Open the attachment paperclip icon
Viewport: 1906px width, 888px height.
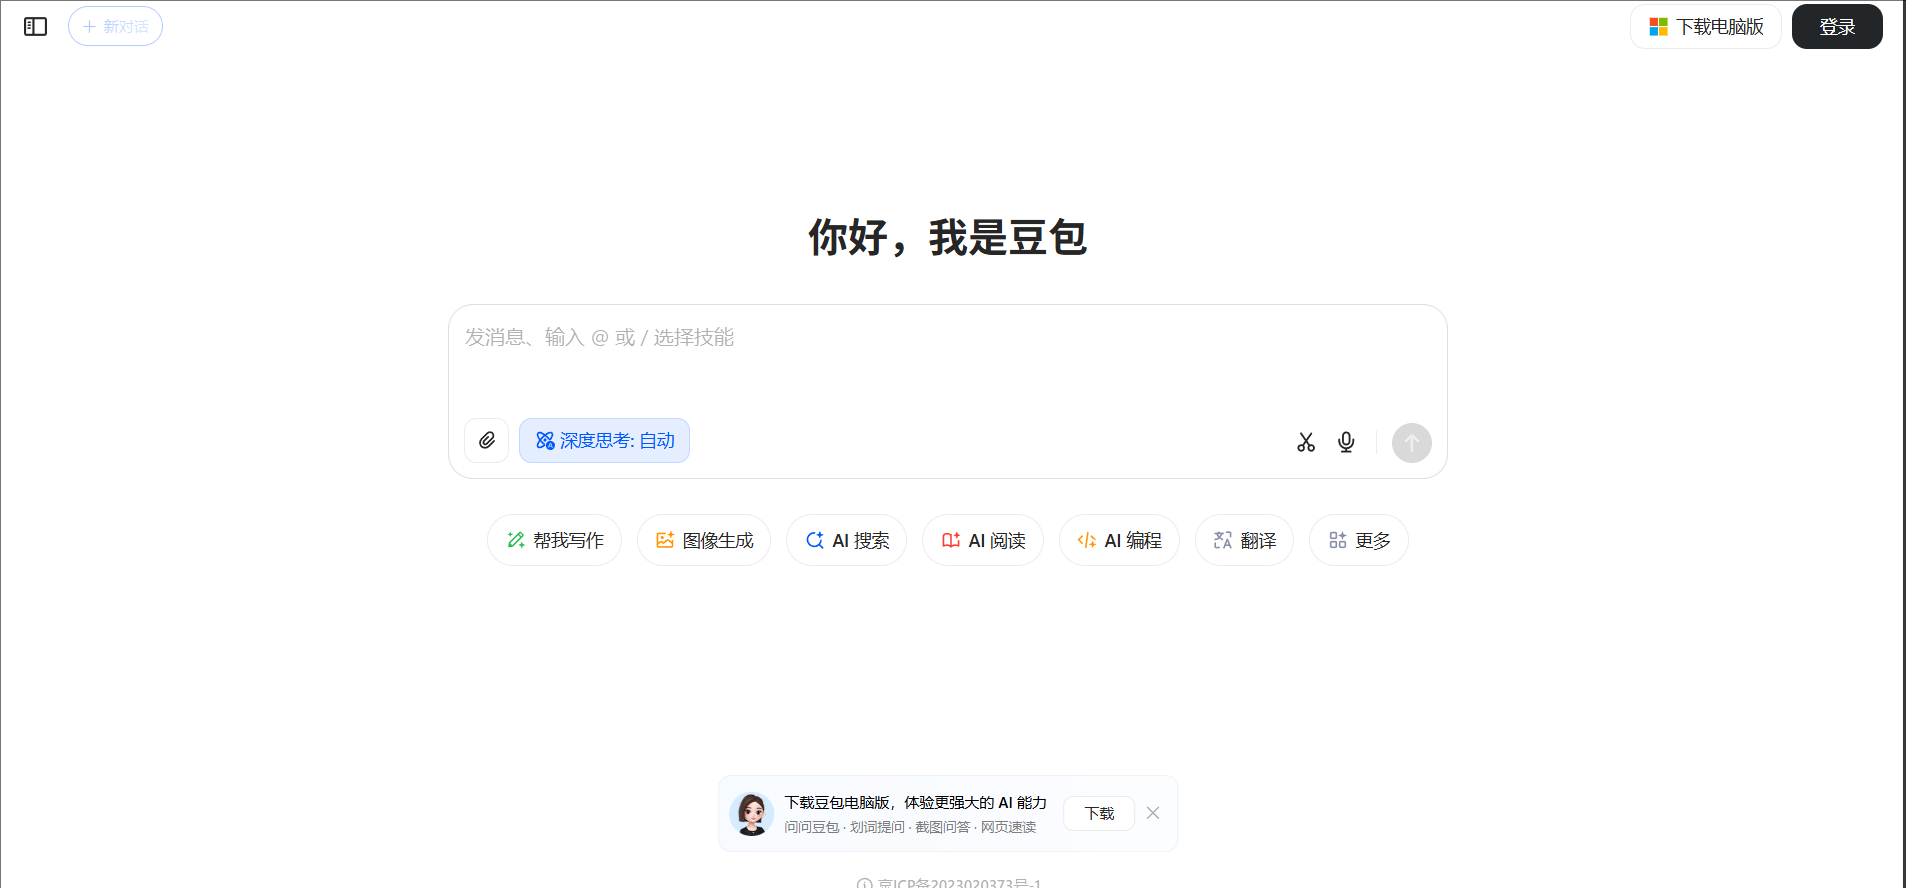click(487, 441)
